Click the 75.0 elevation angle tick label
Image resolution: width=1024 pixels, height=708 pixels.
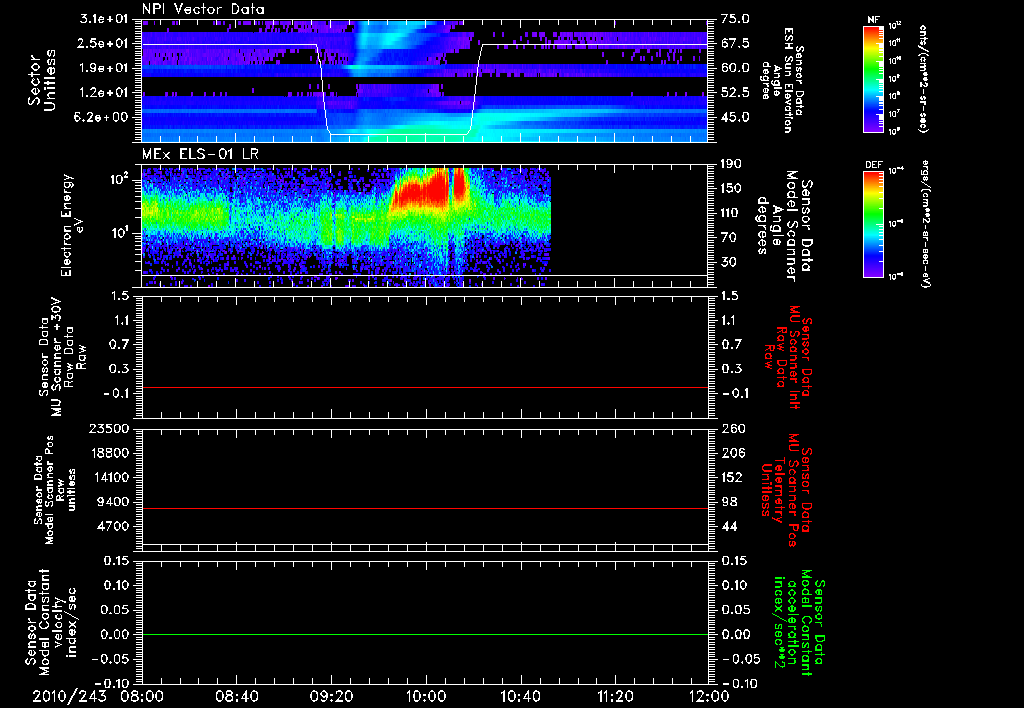click(x=735, y=19)
